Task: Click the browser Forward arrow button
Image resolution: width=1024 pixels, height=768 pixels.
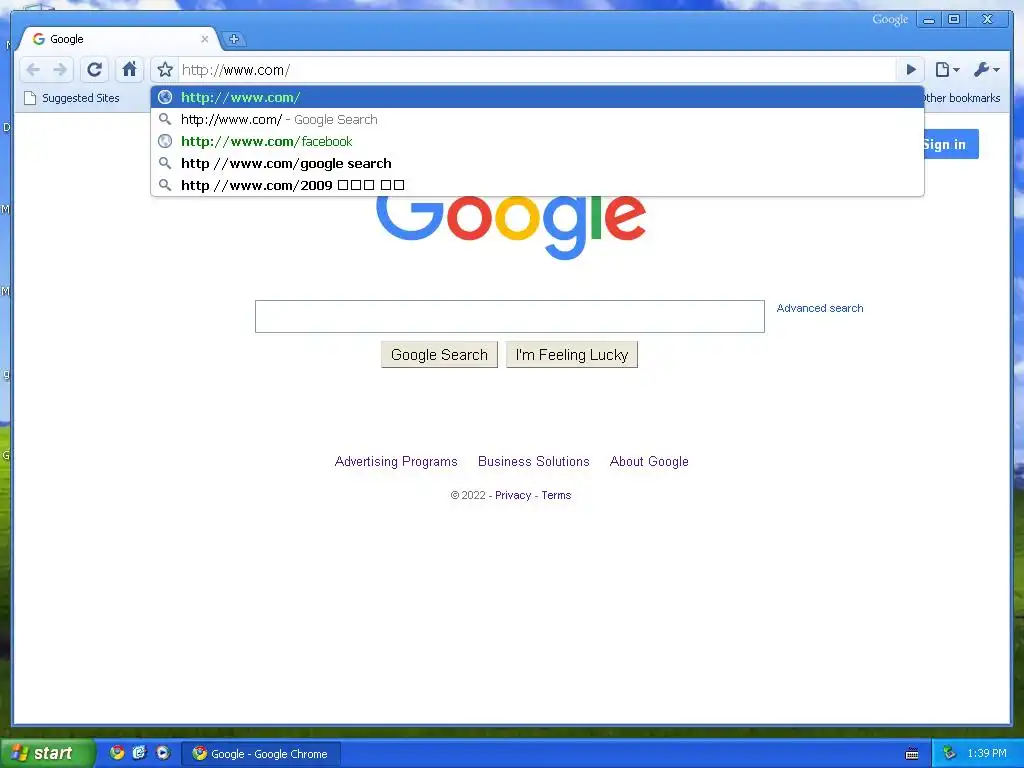Action: point(59,69)
